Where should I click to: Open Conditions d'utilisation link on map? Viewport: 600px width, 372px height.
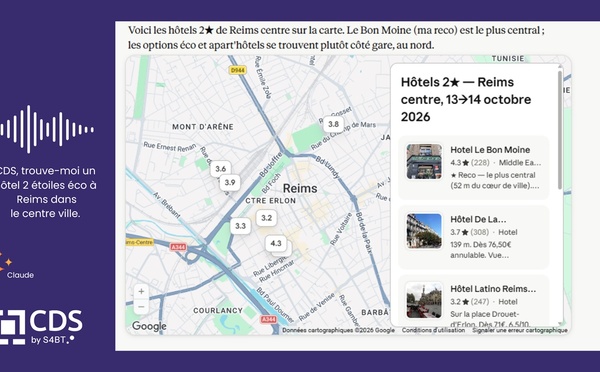[433, 330]
